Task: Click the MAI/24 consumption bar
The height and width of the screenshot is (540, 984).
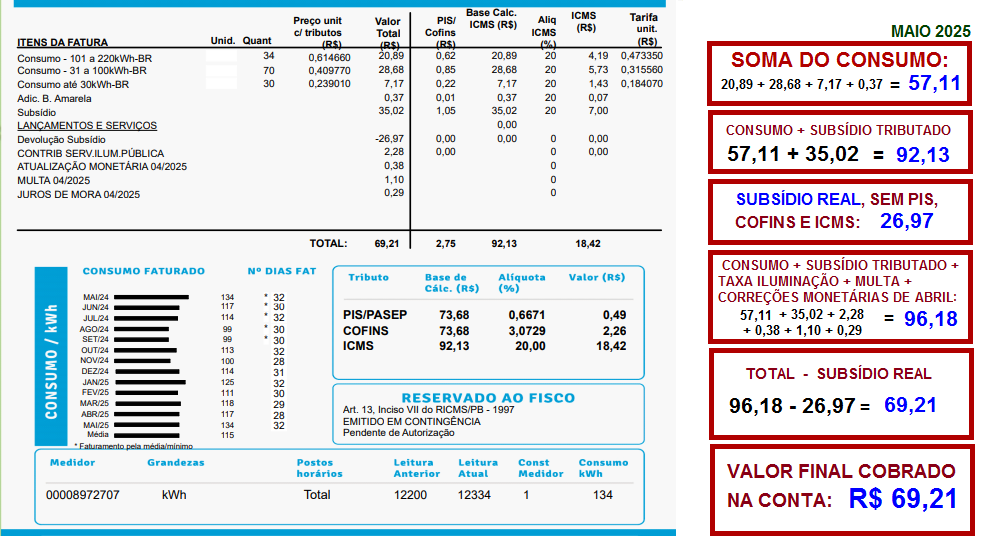Action: tap(151, 297)
